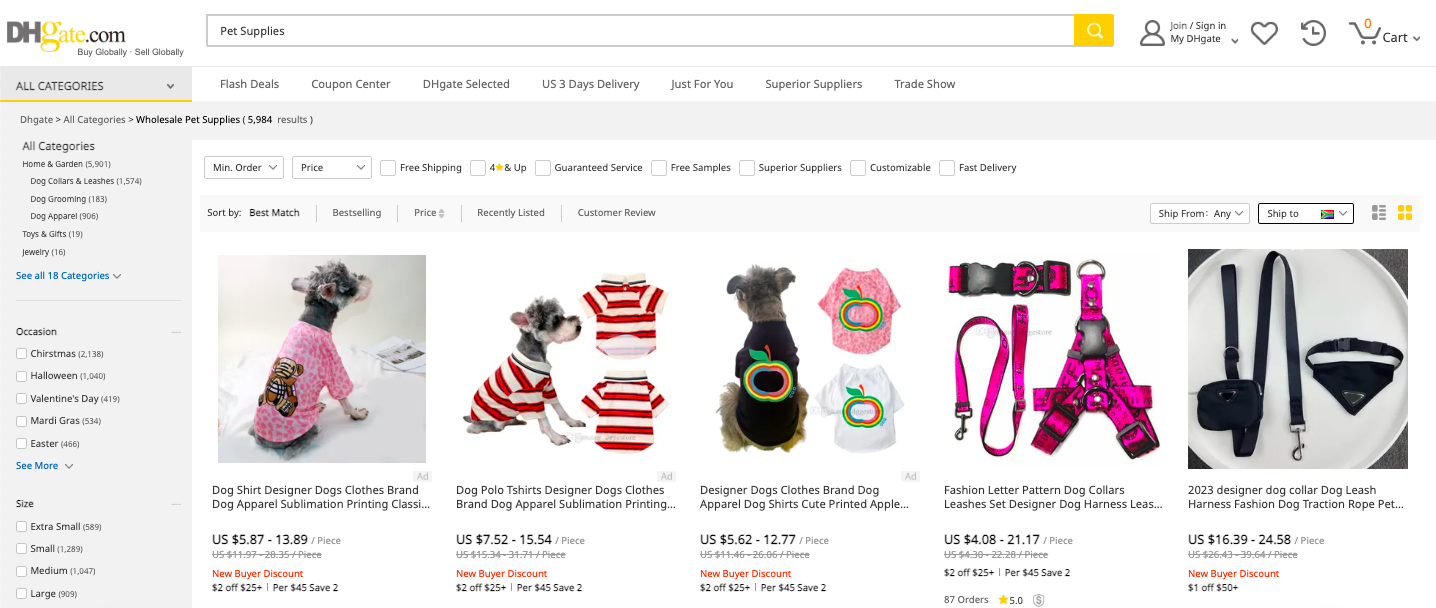Image resolution: width=1436 pixels, height=608 pixels.
Task: Open the Coupon Center menu item
Action: (x=351, y=84)
